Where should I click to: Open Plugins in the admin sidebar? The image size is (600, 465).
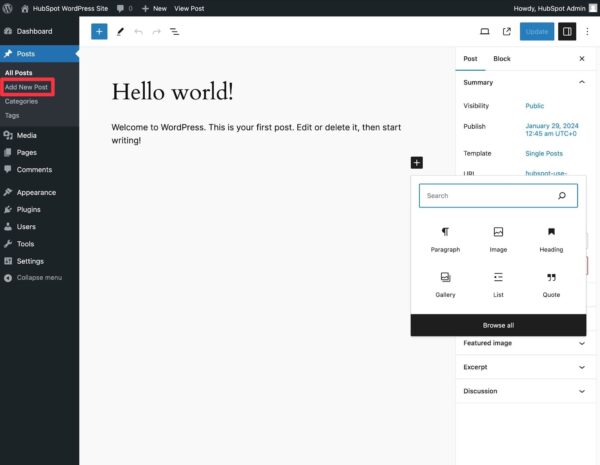pos(28,209)
